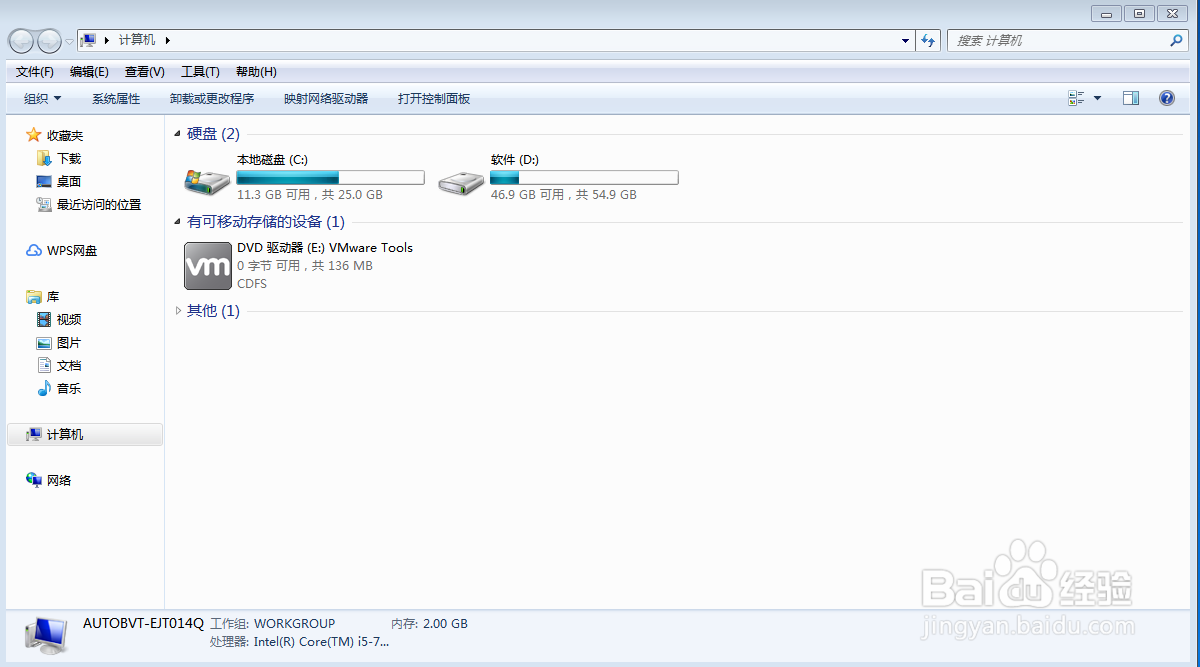Click 软件 (D:) label
The image size is (1200, 667).
point(515,160)
